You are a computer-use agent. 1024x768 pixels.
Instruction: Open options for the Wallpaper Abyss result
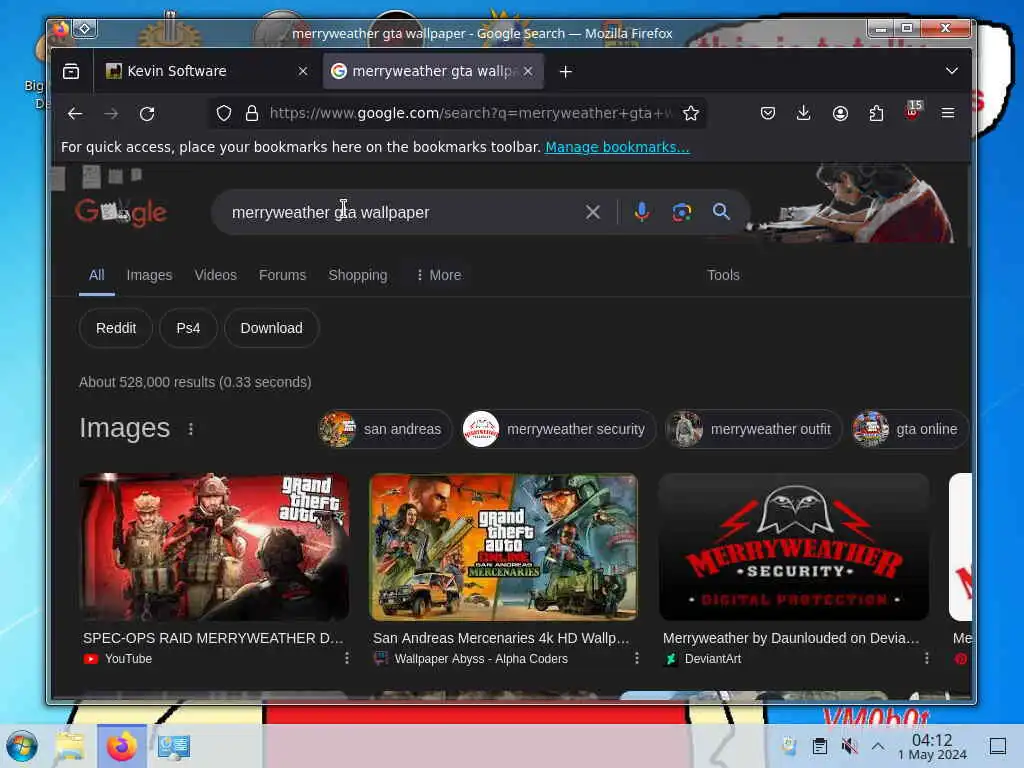(x=637, y=658)
